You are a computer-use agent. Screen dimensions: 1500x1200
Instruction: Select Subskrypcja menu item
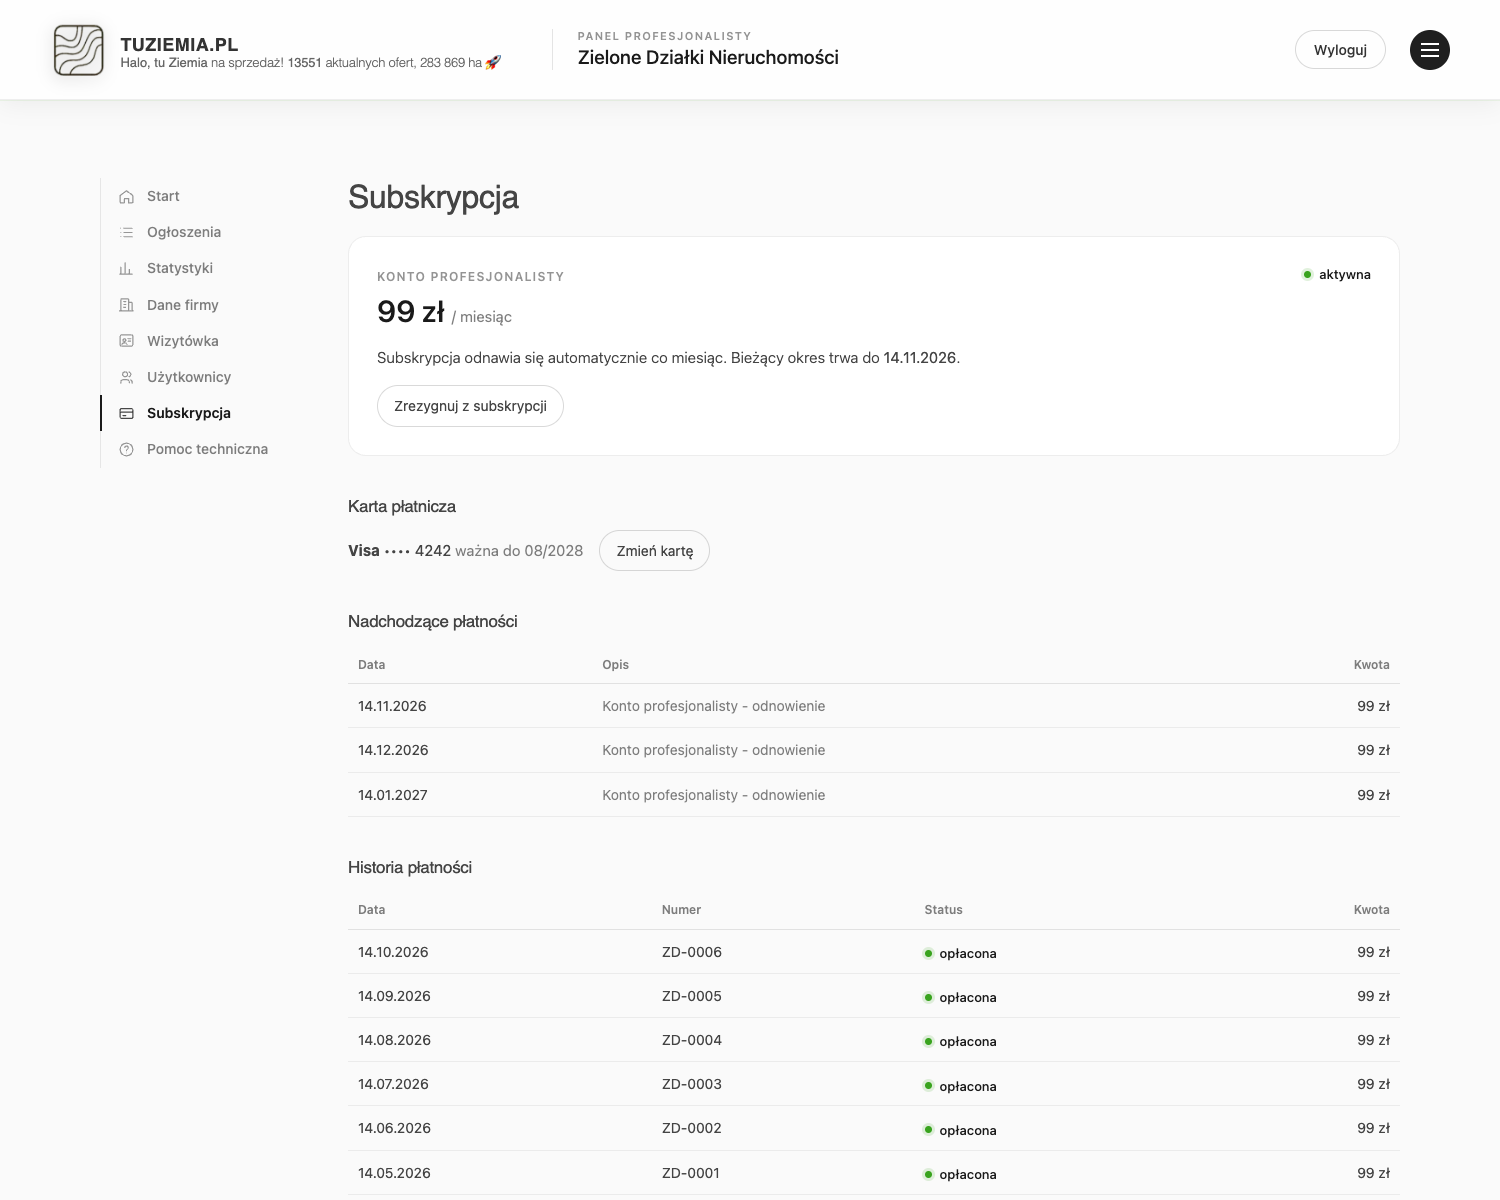coord(189,413)
